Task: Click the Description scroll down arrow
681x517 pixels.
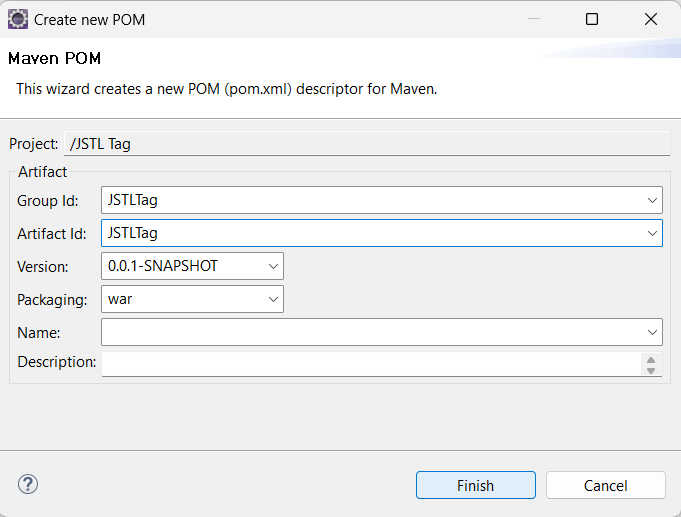Action: click(x=651, y=370)
